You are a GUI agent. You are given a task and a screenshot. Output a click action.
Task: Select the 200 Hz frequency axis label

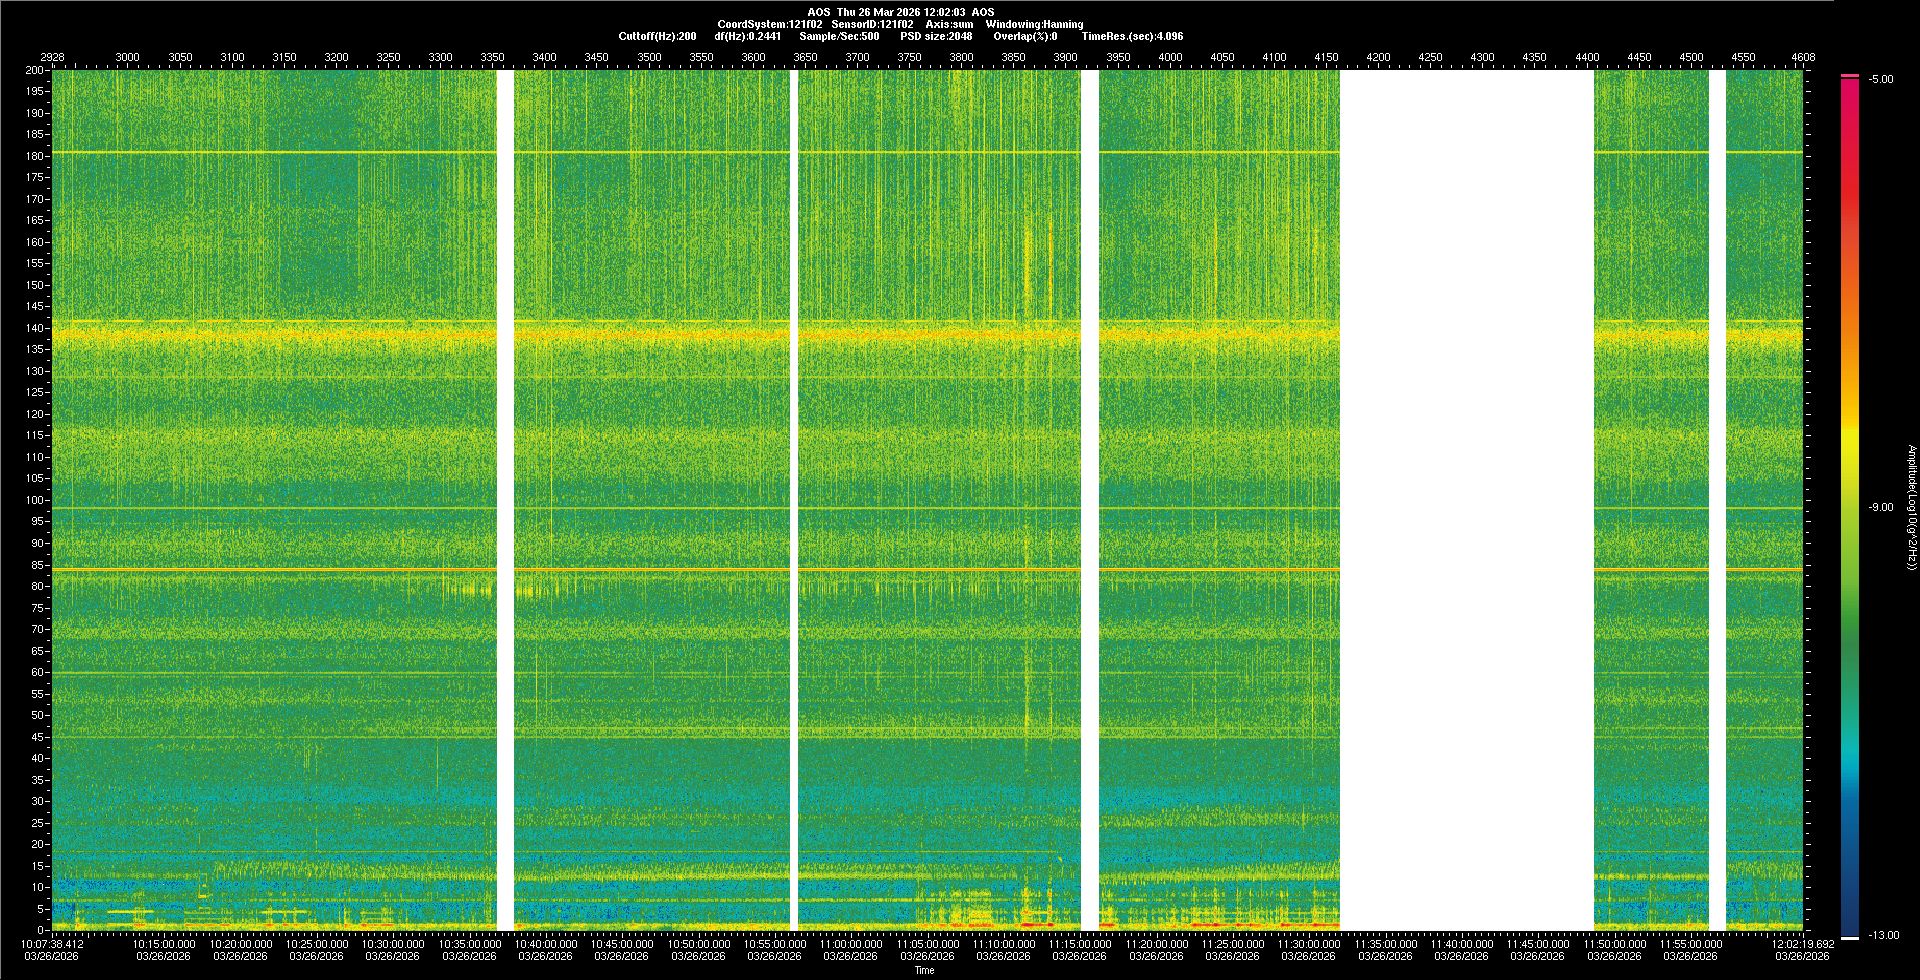point(34,70)
